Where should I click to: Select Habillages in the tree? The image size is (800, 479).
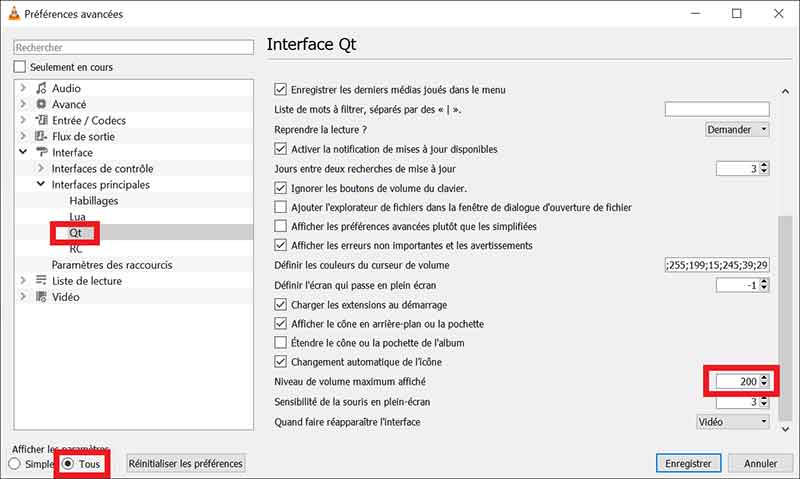click(94, 200)
